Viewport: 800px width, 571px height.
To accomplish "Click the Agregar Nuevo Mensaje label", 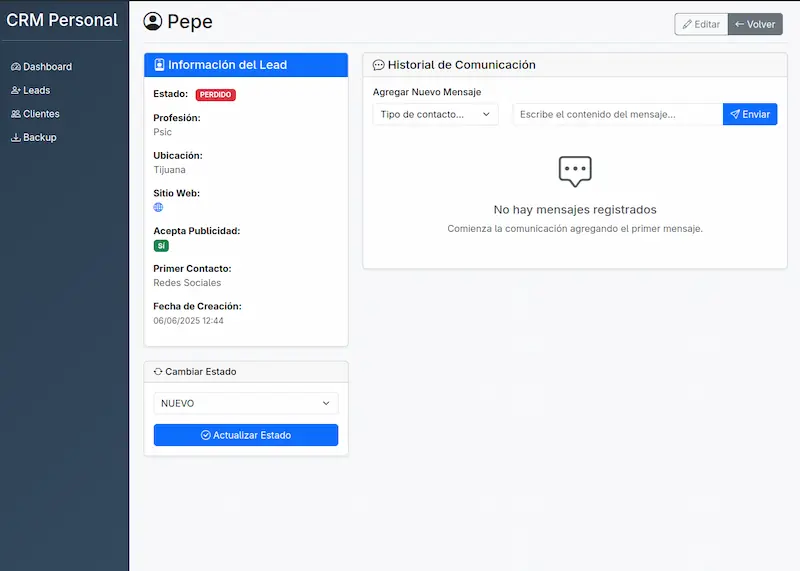I will 427,92.
